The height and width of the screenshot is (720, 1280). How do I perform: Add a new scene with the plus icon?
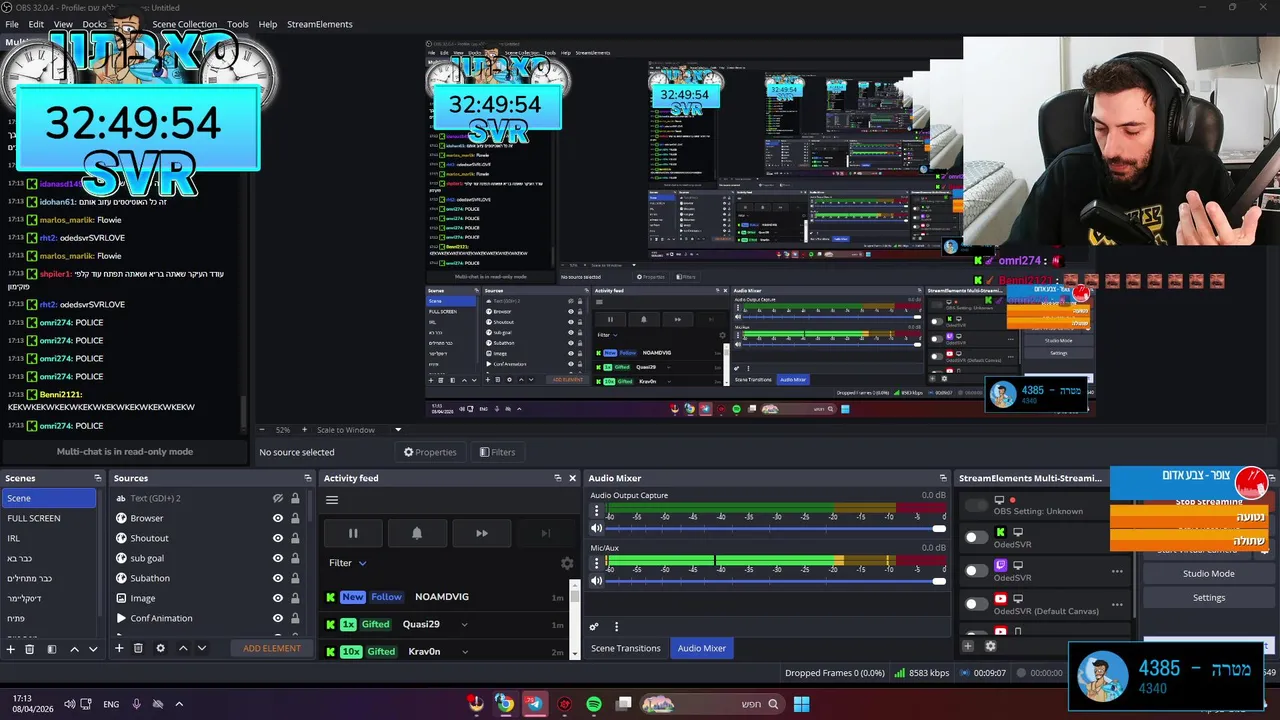coord(11,649)
